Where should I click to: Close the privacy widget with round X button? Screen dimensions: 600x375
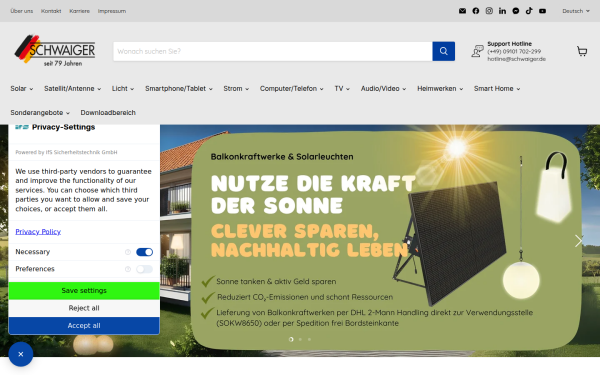point(21,354)
